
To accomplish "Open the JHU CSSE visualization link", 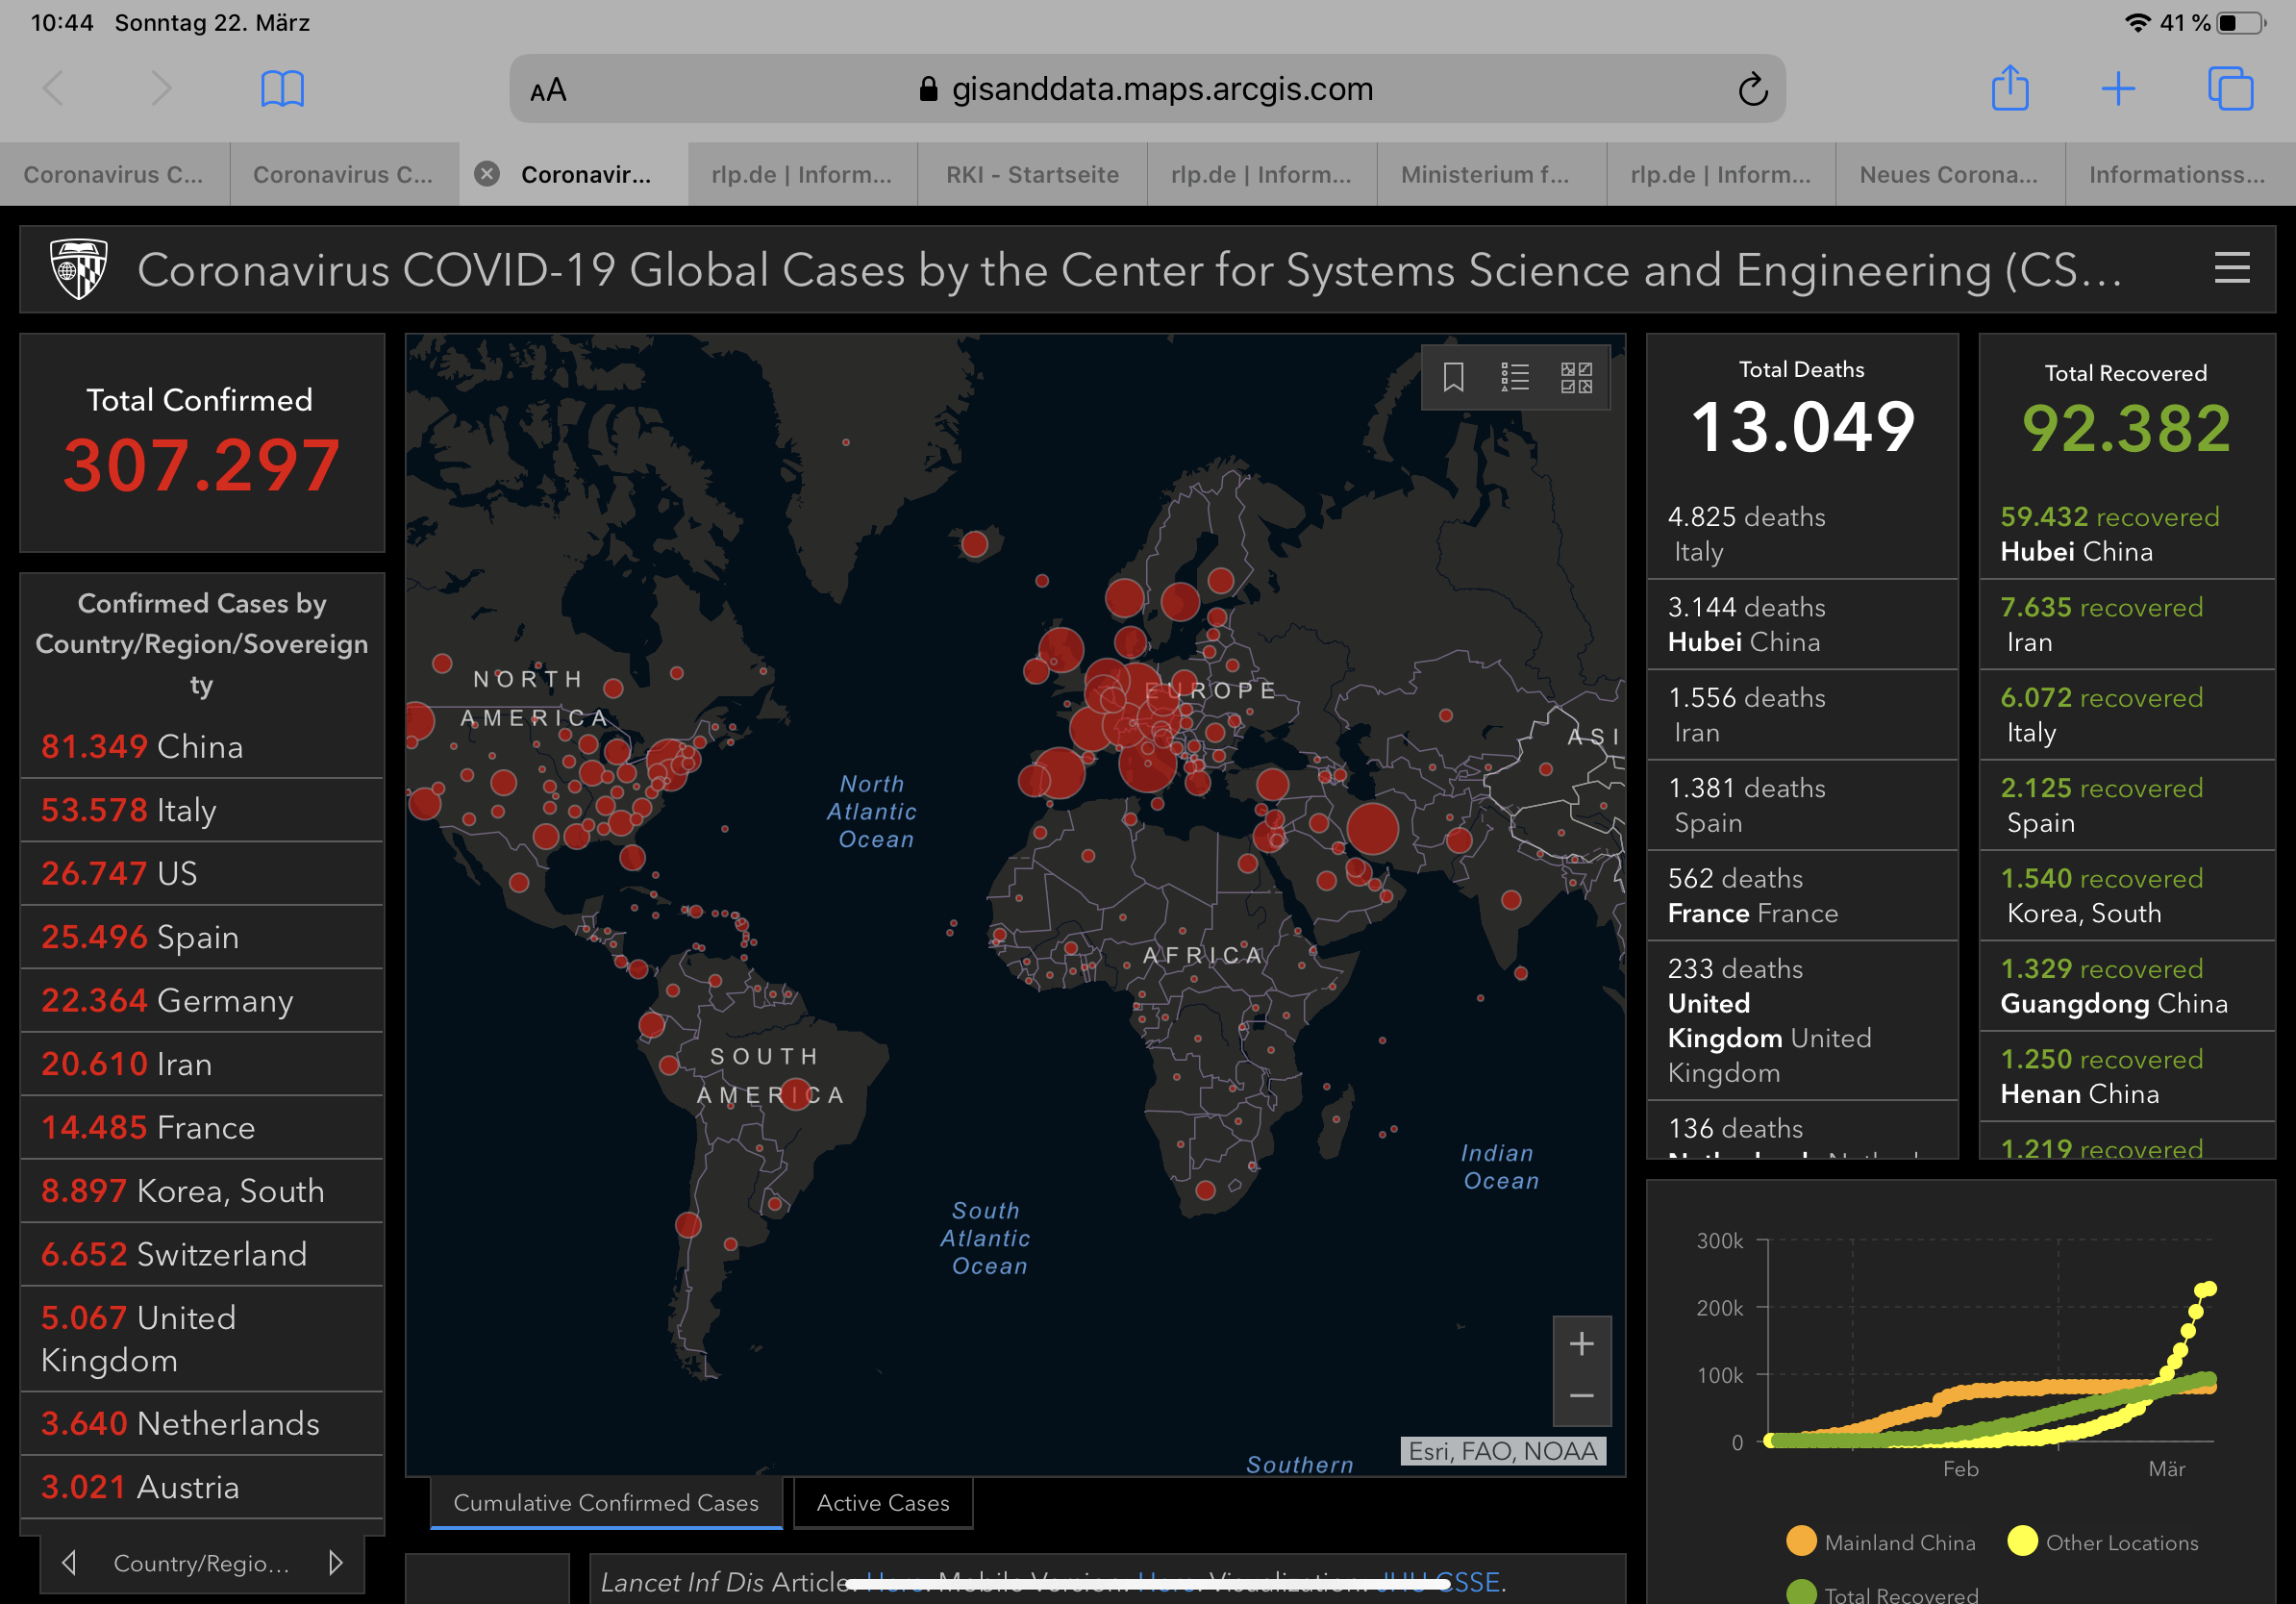I will tap(1438, 1582).
